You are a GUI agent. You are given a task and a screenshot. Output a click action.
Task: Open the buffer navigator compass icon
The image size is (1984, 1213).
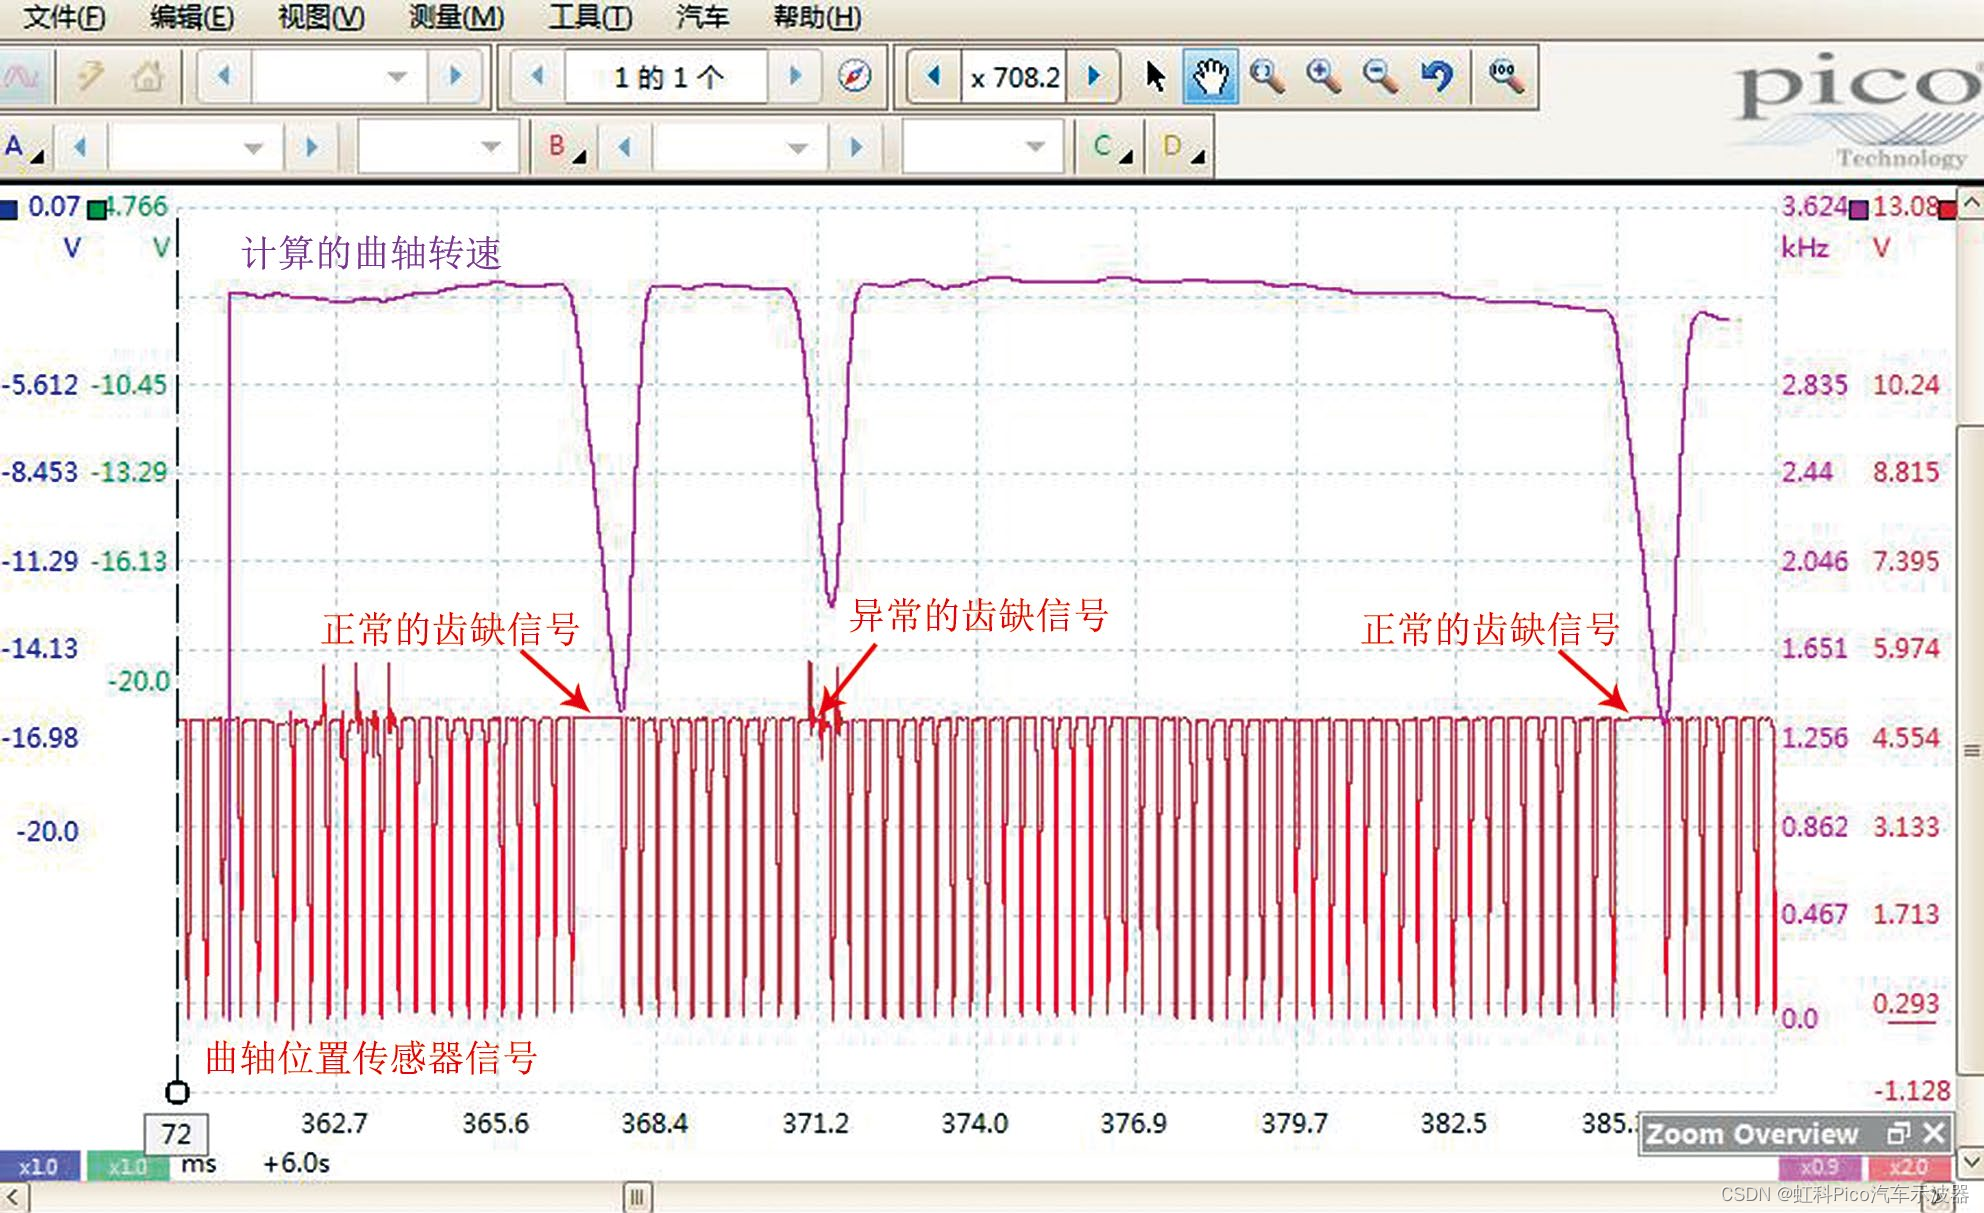tap(854, 76)
